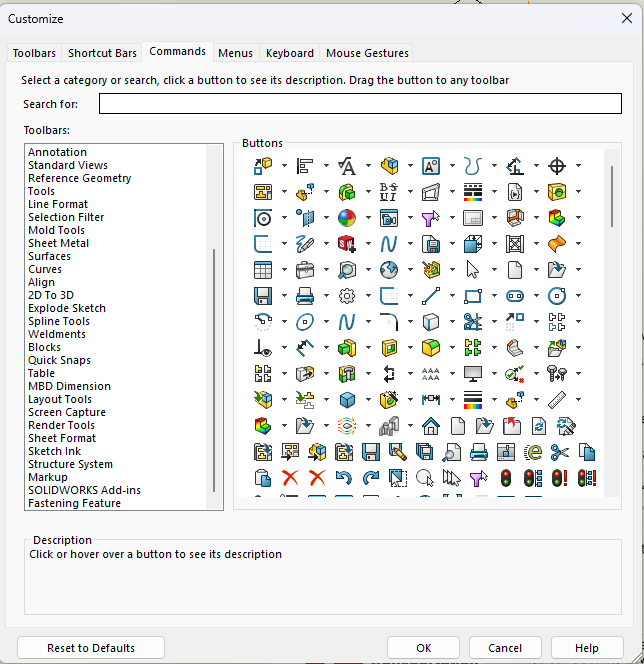
Task: Select the ruler Measure icon
Action: (x=558, y=400)
